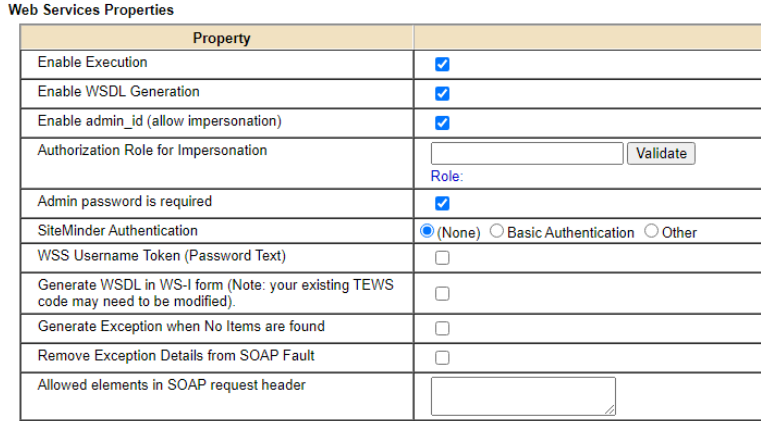
Task: Enable the WSS Username Token checkbox
Action: pyautogui.click(x=442, y=258)
